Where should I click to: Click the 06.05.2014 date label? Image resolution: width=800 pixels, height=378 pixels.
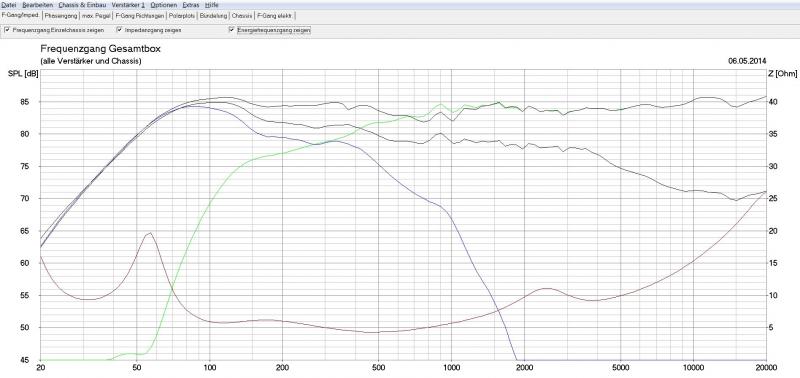[x=747, y=61]
